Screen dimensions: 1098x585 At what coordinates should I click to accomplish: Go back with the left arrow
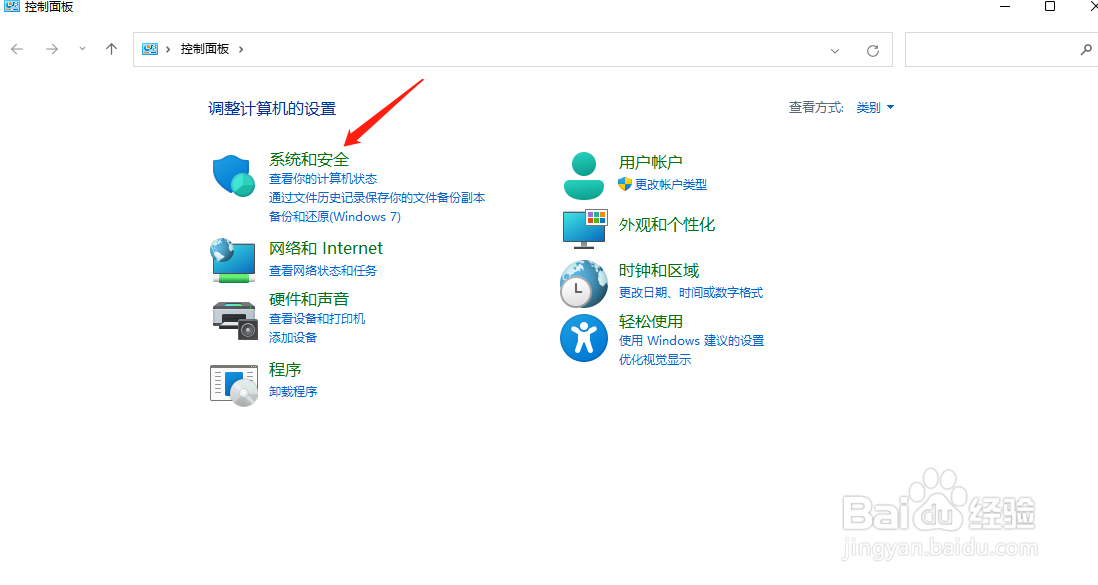tap(17, 49)
